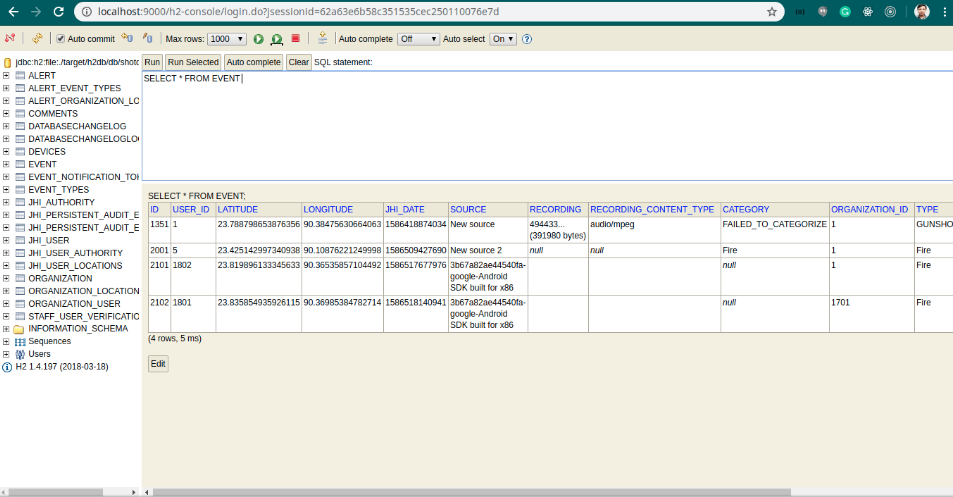Click the Users item in sidebar
The image size is (953, 497).
(x=39, y=354)
